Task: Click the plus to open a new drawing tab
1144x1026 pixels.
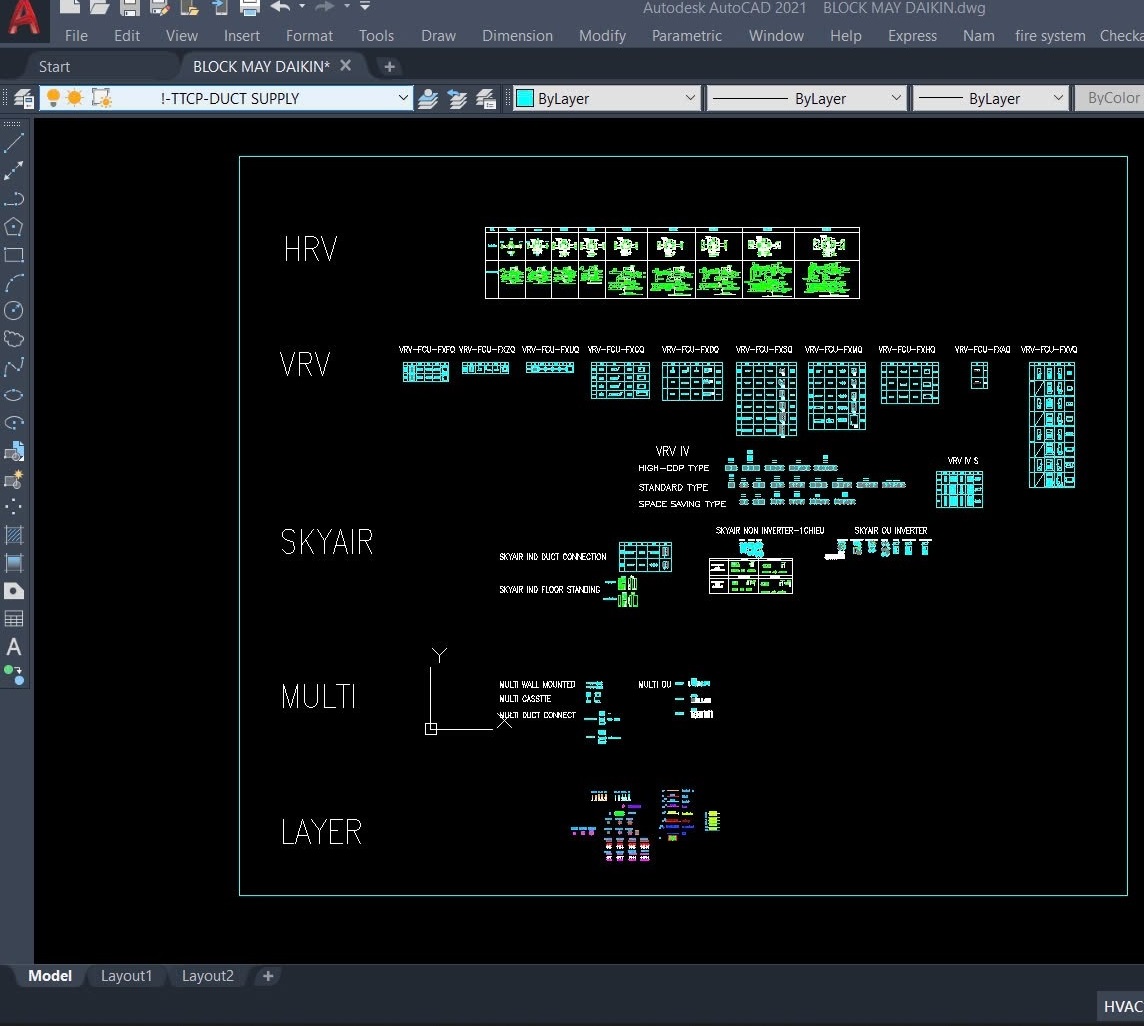Action: 389,66
